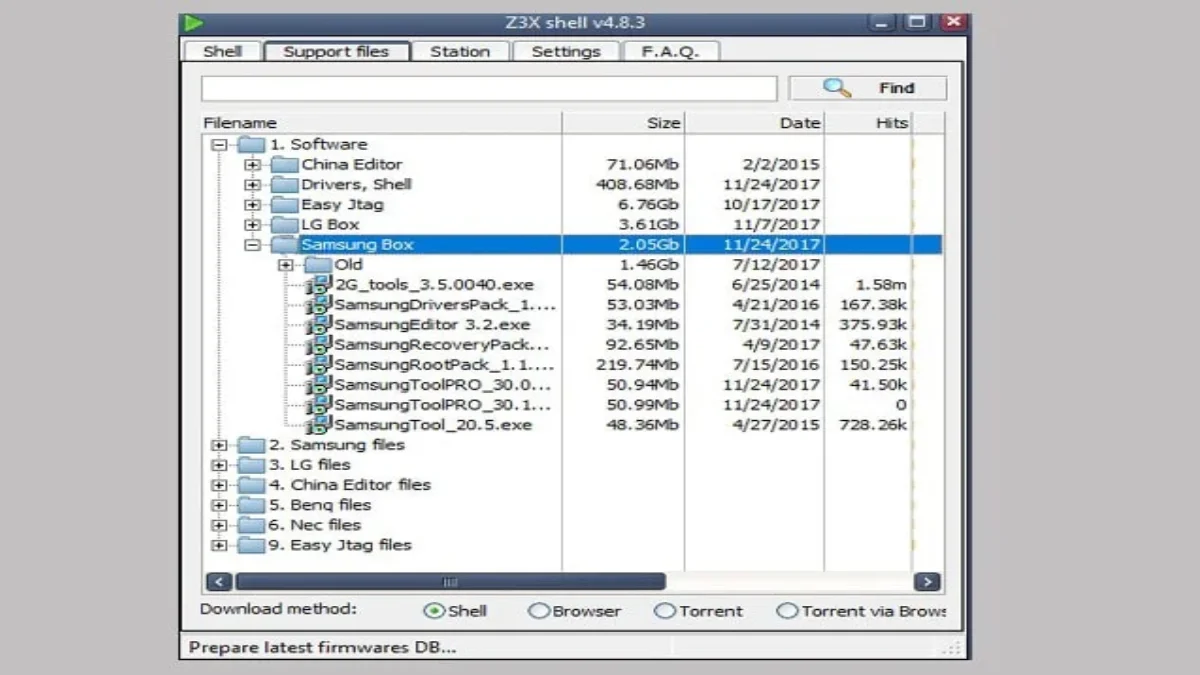This screenshot has height=675, width=1200.
Task: Select the 9. Easy Jtag files folder icon
Action: coord(251,545)
